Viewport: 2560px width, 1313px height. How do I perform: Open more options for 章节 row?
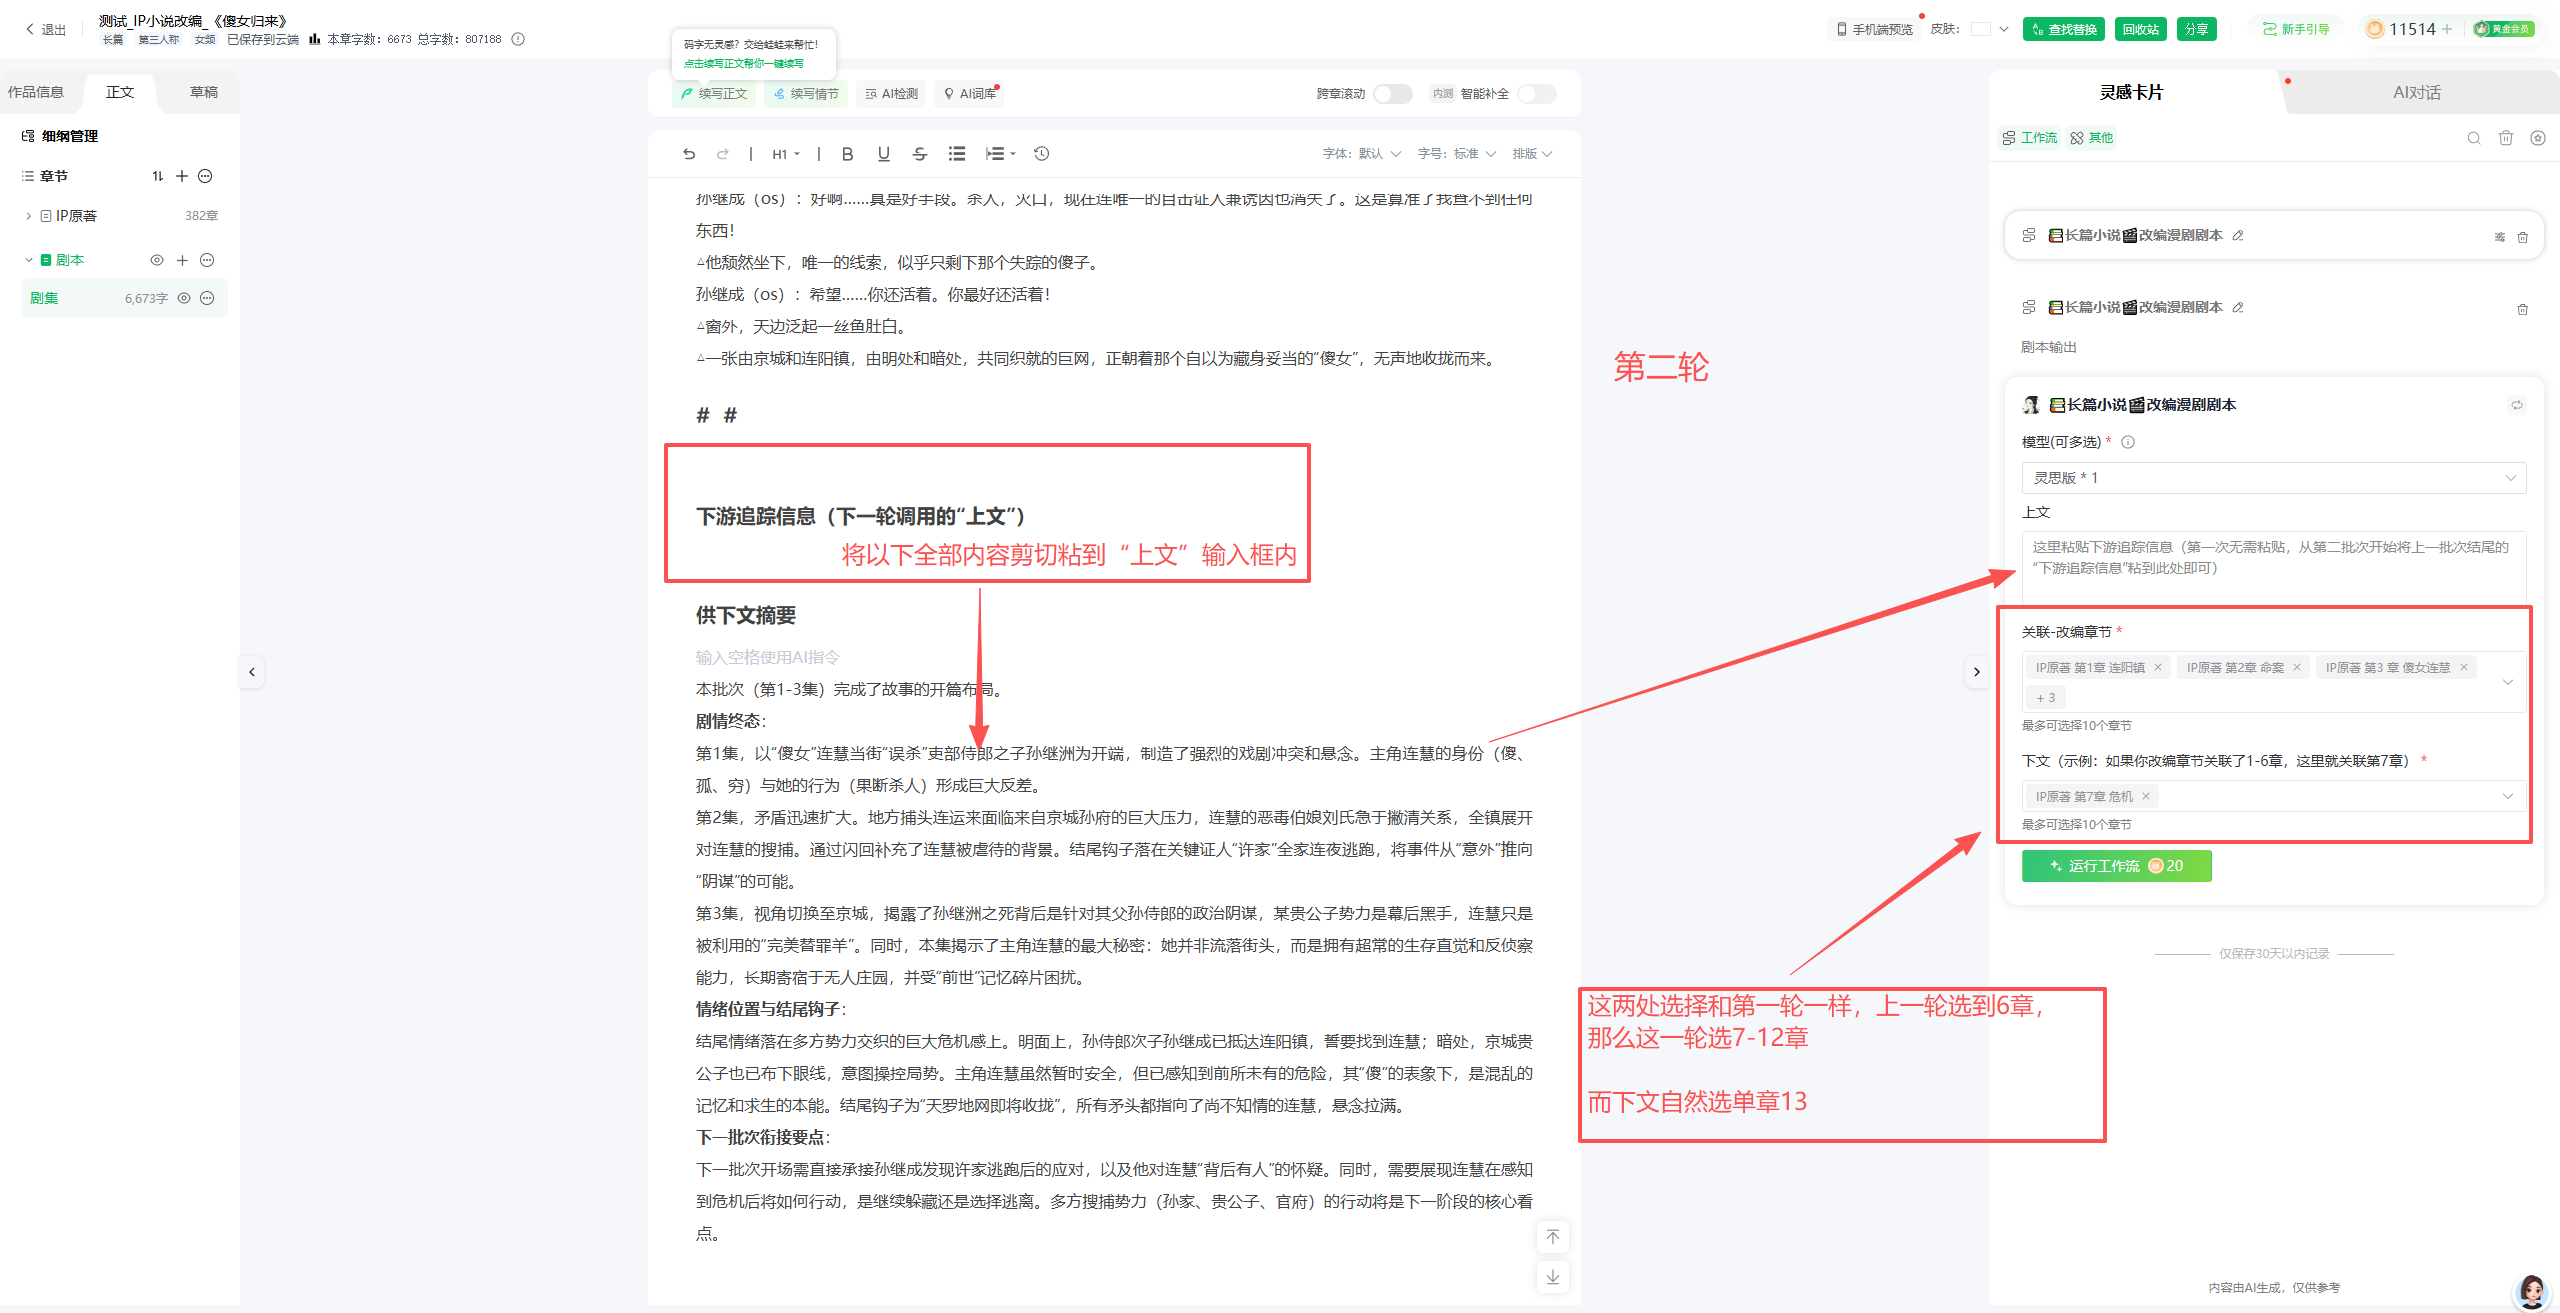pyautogui.click(x=205, y=176)
